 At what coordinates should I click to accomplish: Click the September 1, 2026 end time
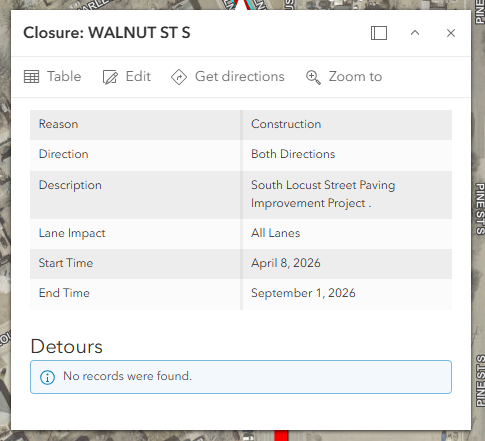(x=303, y=293)
